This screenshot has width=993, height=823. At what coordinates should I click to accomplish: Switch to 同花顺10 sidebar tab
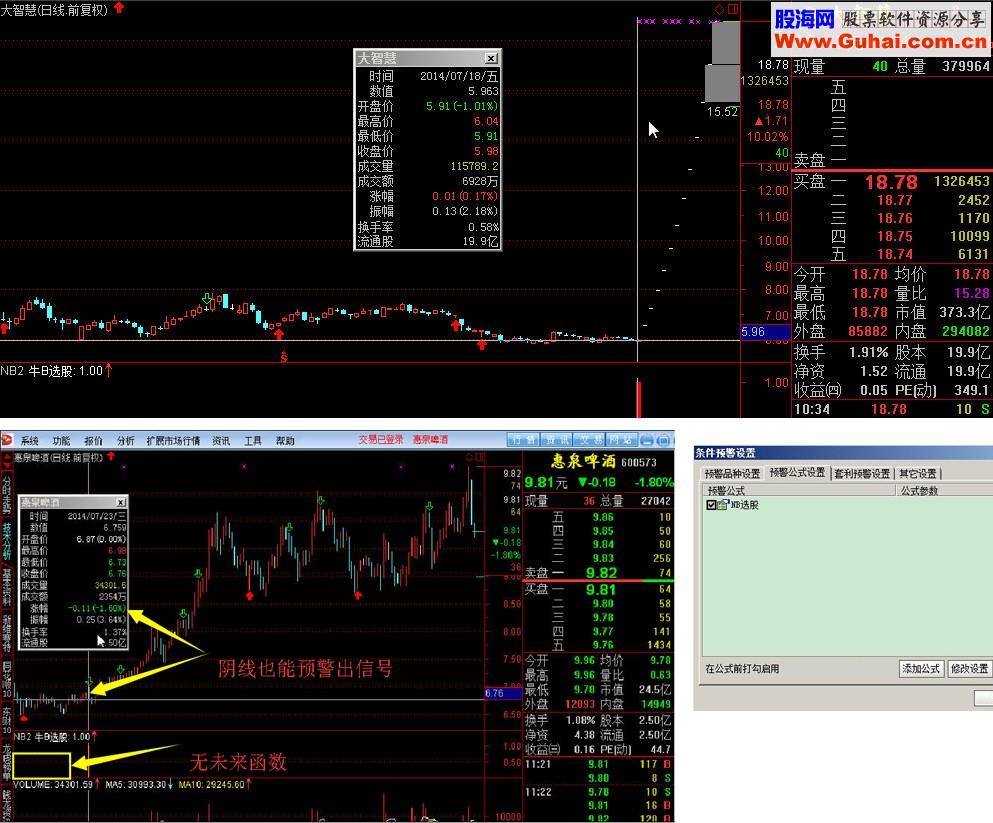(6, 678)
